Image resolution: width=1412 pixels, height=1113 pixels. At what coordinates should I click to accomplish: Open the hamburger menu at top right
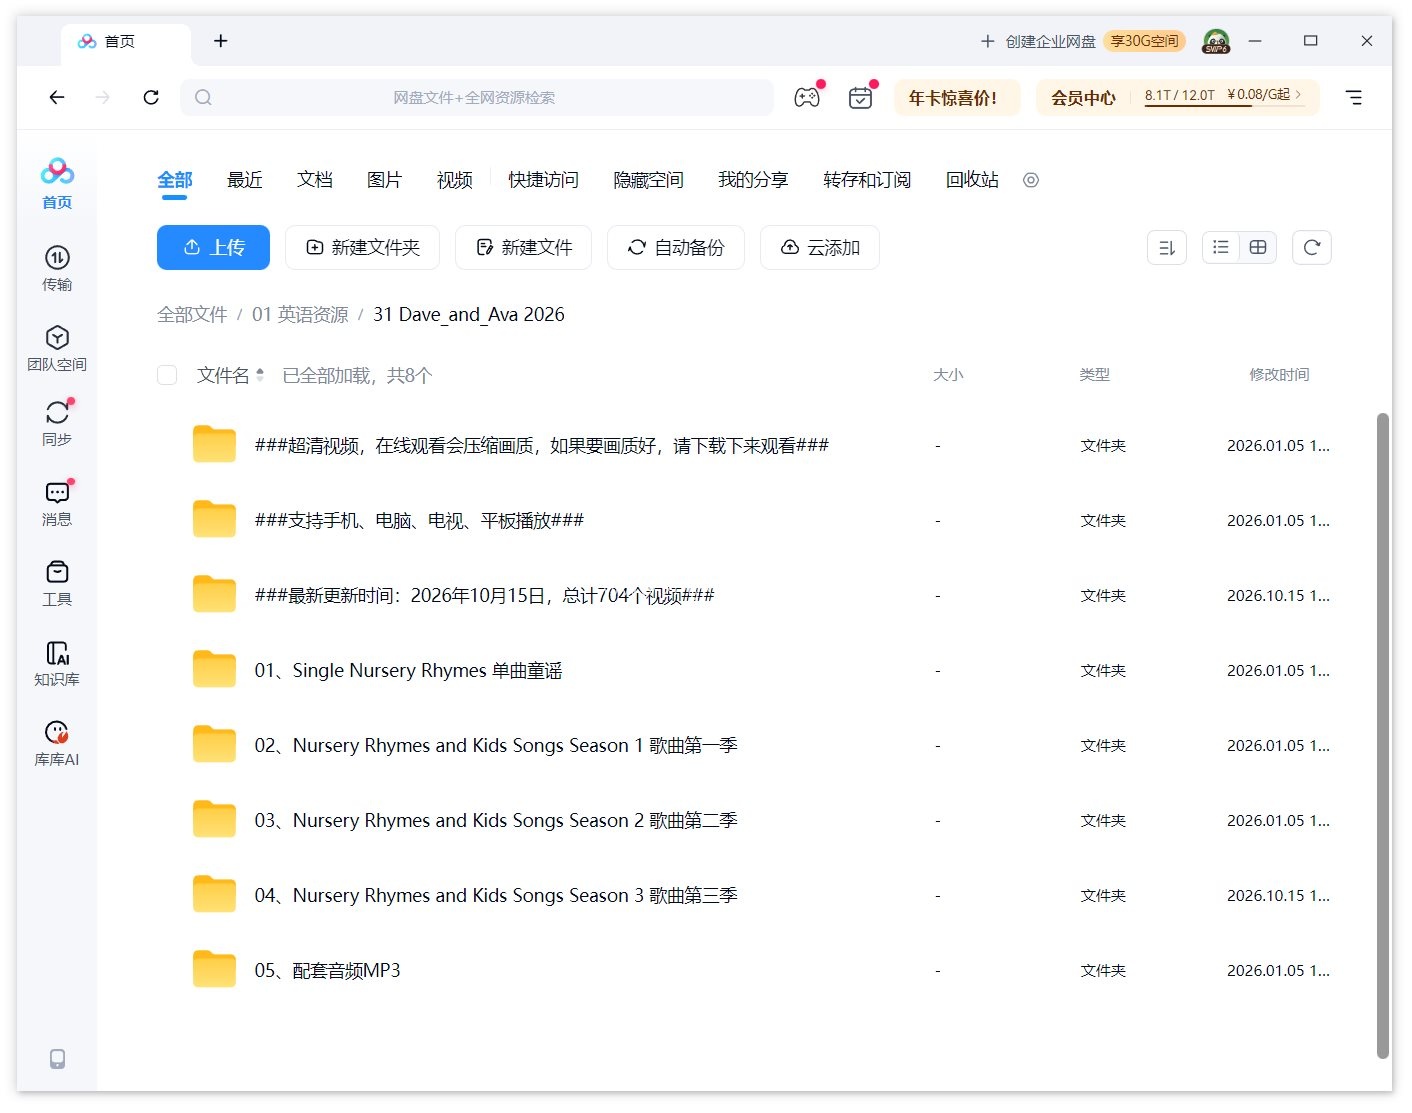1353,97
